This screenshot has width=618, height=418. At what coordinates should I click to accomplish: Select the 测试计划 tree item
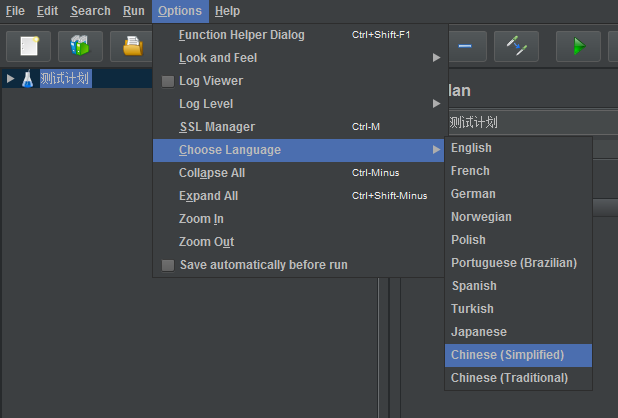(x=65, y=78)
